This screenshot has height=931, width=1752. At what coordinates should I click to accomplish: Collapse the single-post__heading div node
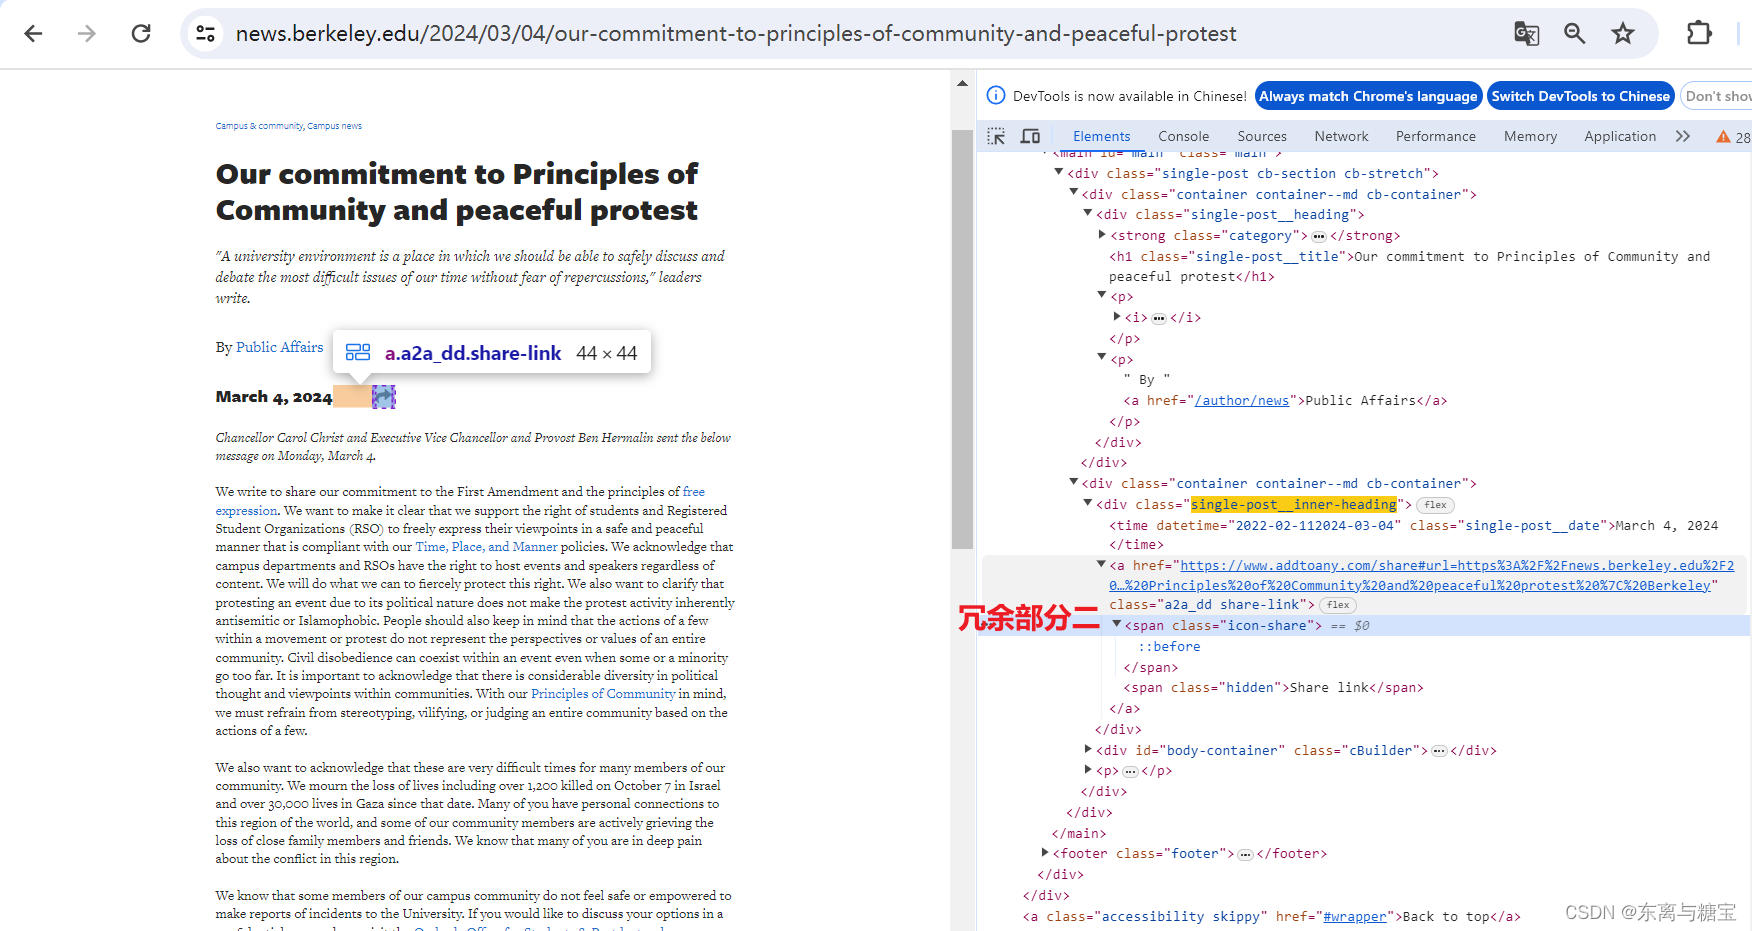pyautogui.click(x=1088, y=214)
